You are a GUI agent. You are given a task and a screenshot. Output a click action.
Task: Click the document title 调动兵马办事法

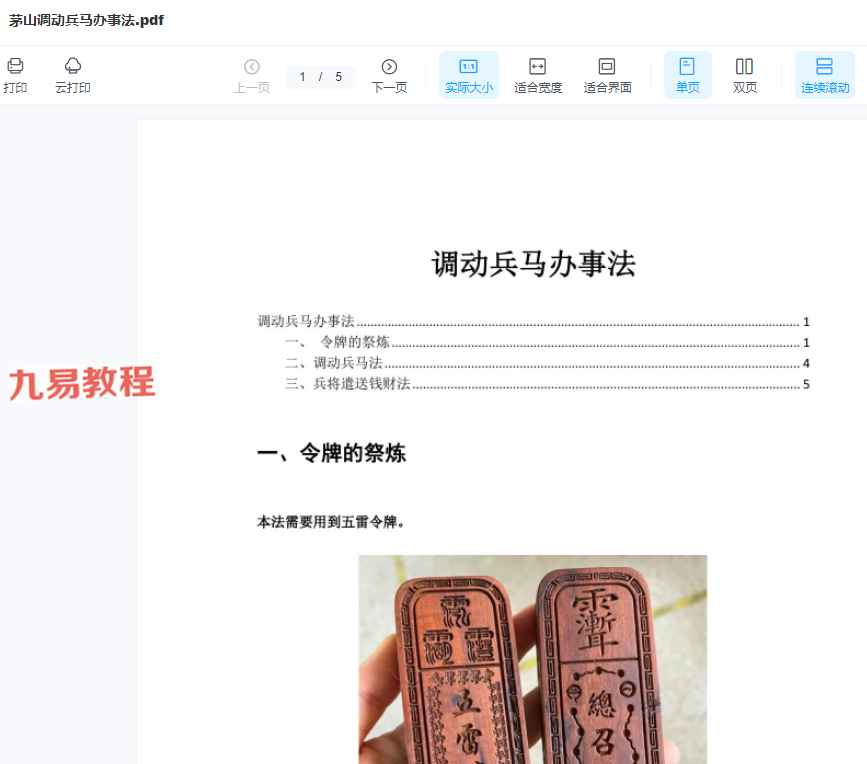coord(533,265)
